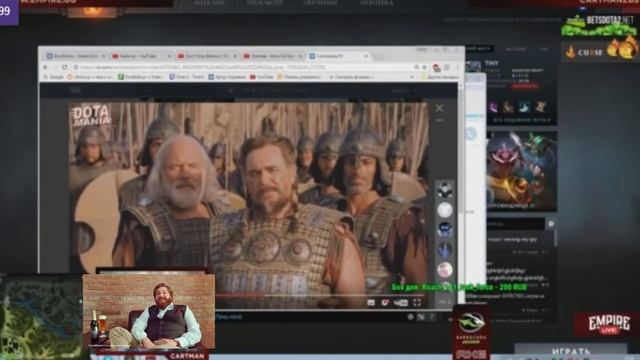Select the purple item icon in Dota panel
640x360 pixels.
(493, 107)
